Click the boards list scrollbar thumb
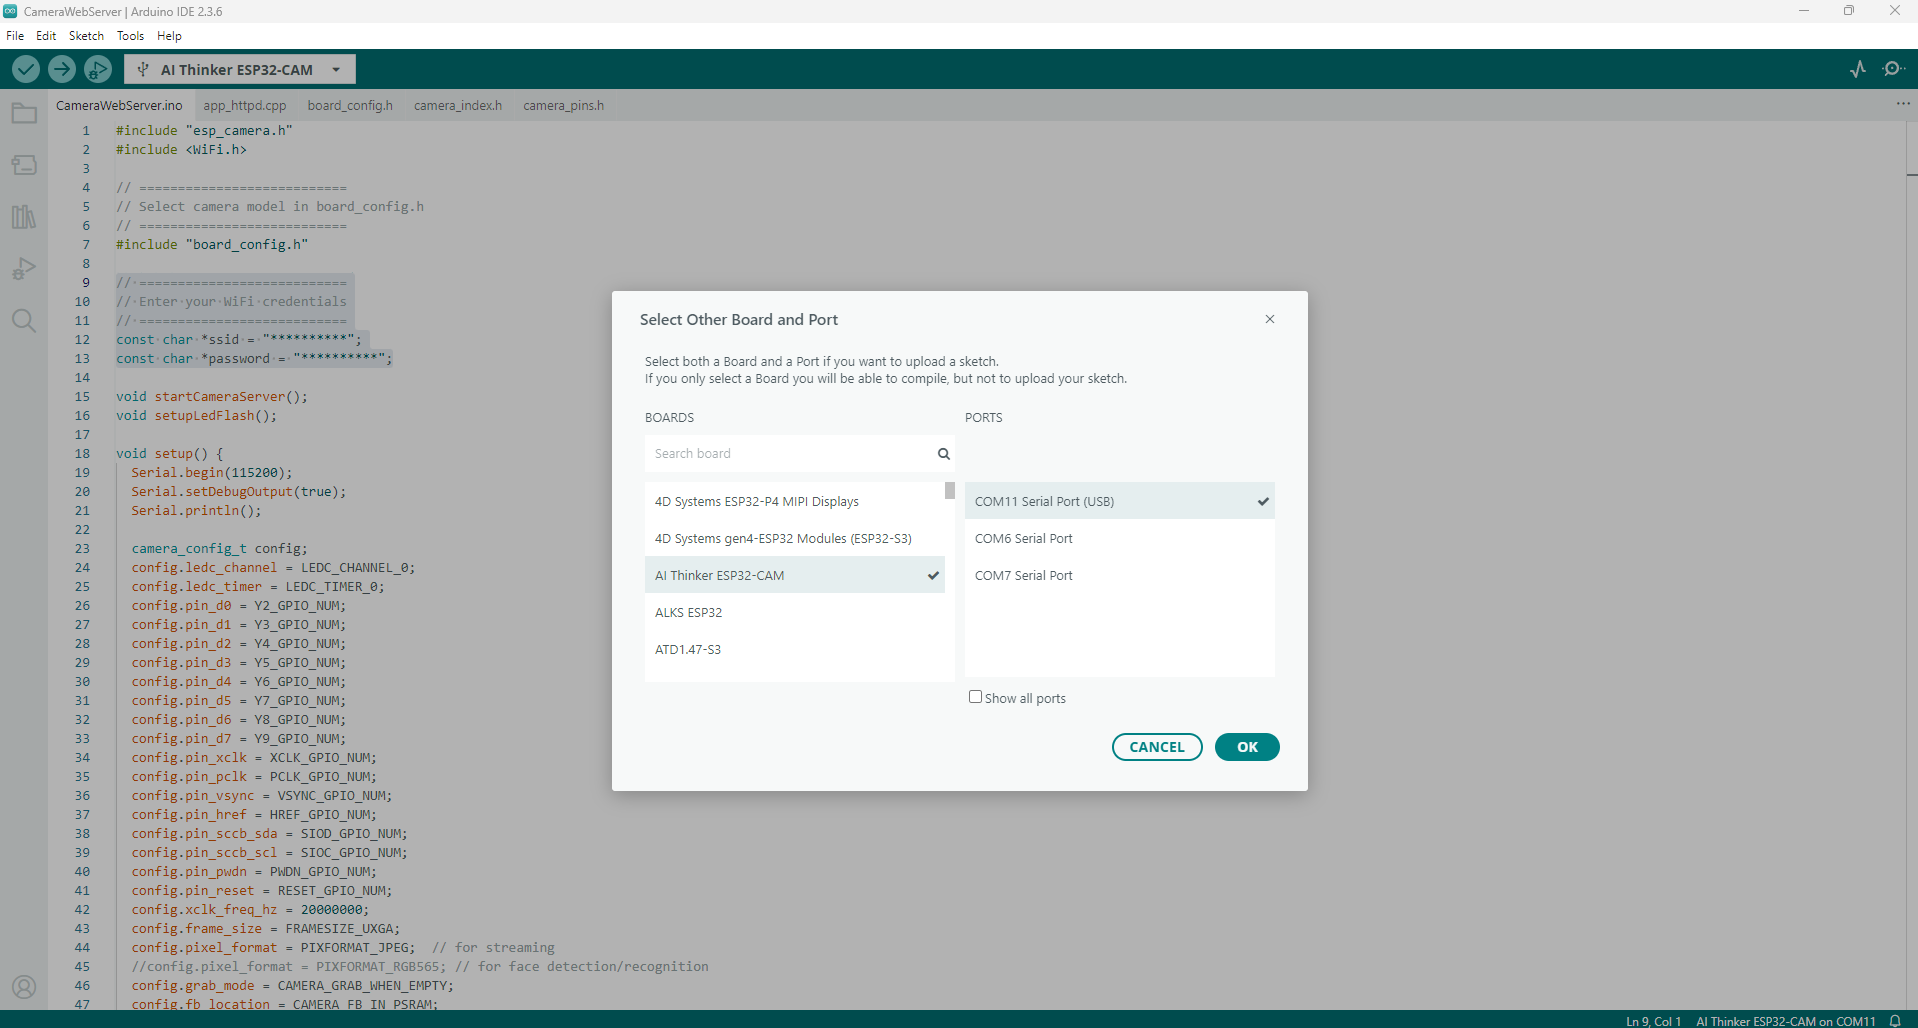Image resolution: width=1918 pixels, height=1028 pixels. 950,491
